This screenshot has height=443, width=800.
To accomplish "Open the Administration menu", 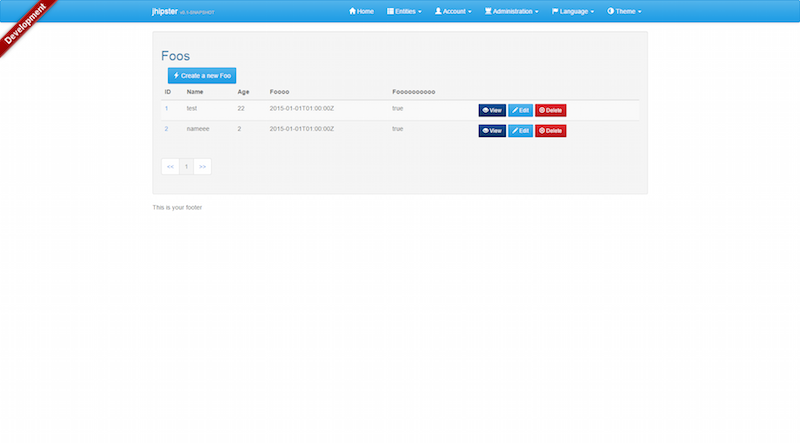I will 511,11.
